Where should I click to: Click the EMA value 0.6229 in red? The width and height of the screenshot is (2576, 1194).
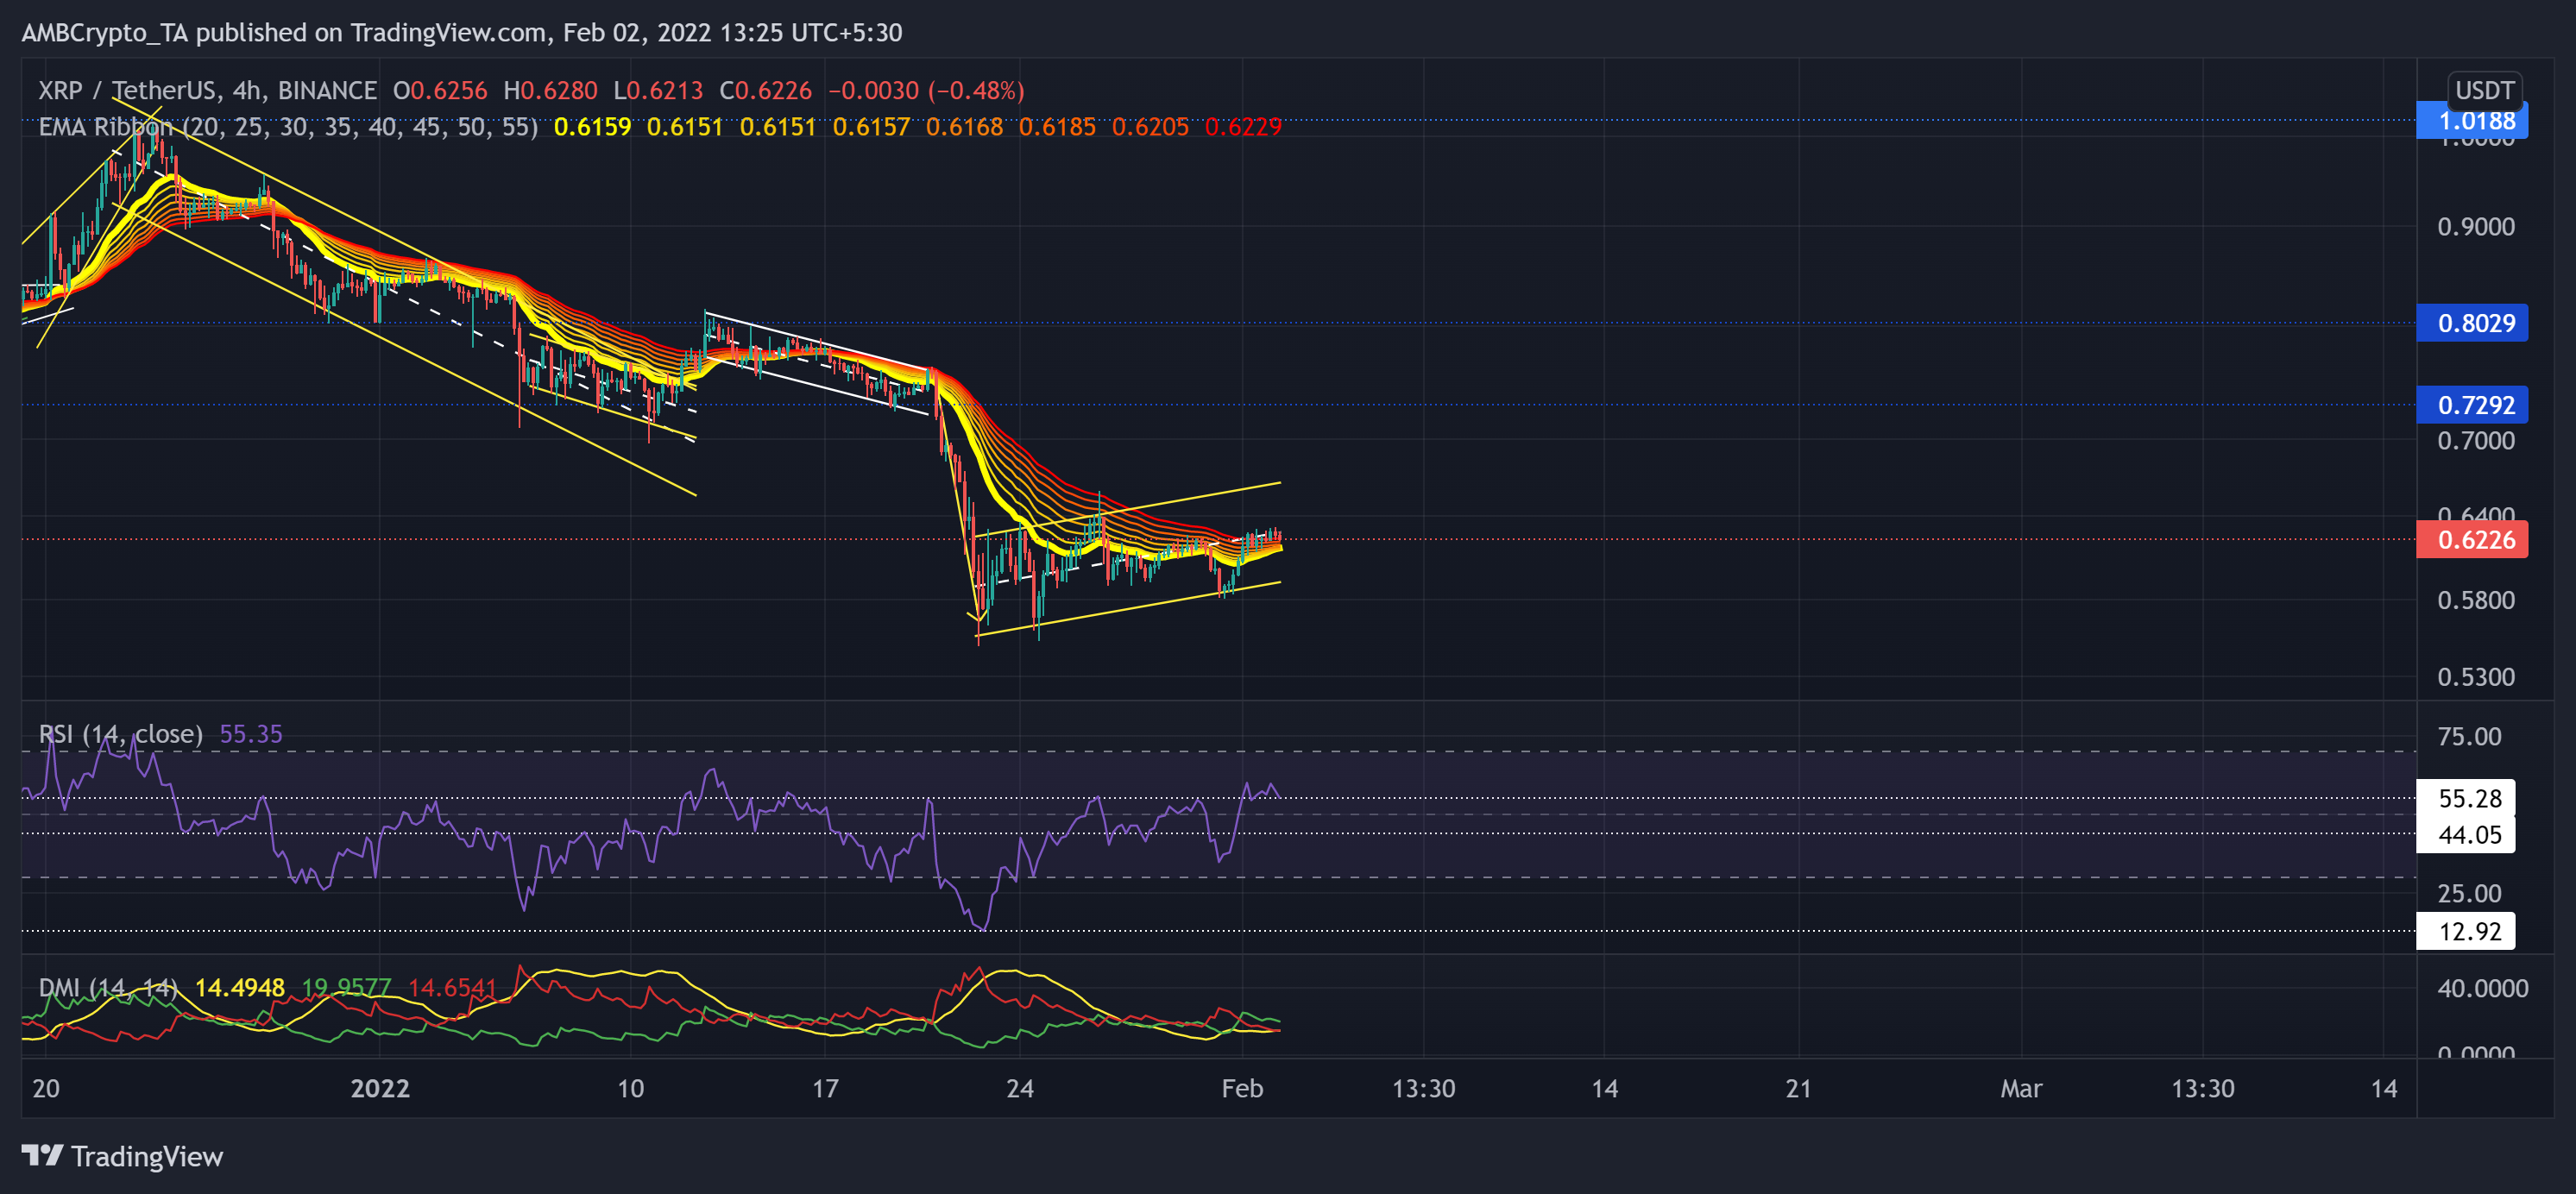(x=1243, y=127)
